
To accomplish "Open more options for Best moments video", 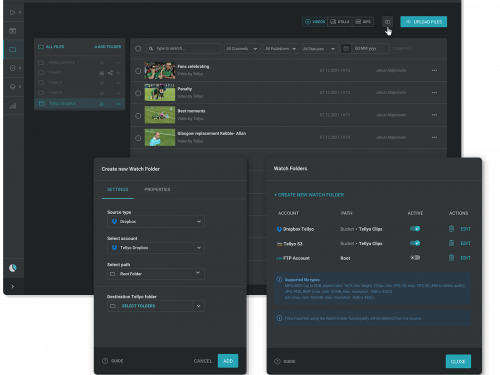I will [x=434, y=115].
